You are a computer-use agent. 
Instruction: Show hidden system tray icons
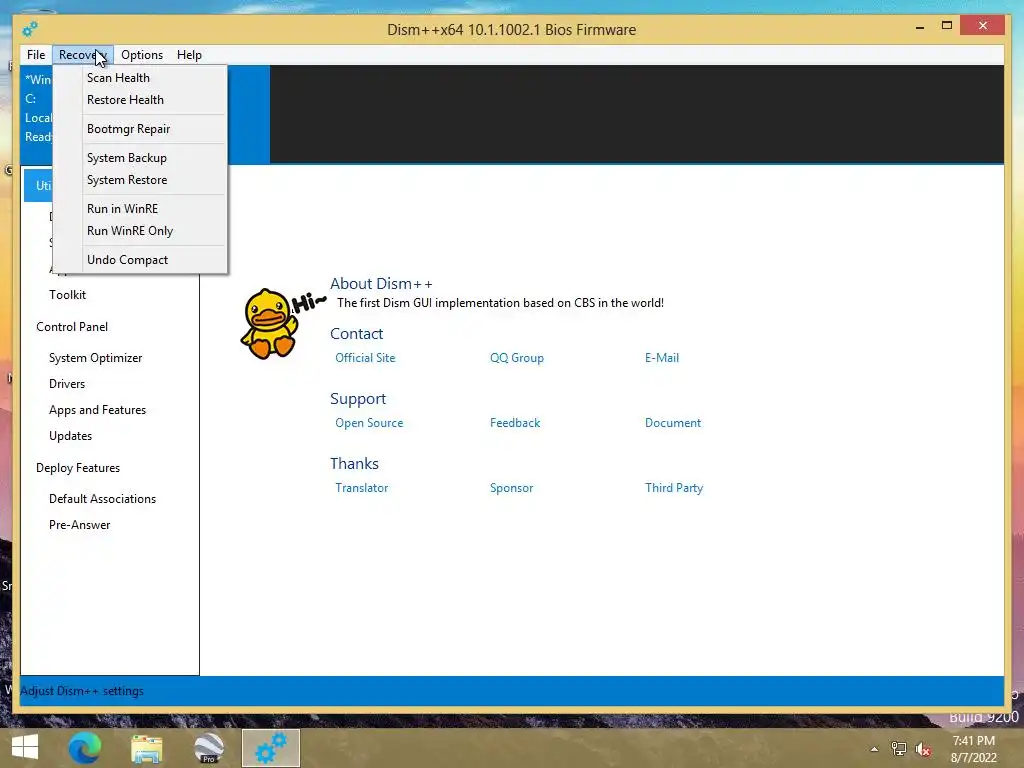point(874,749)
